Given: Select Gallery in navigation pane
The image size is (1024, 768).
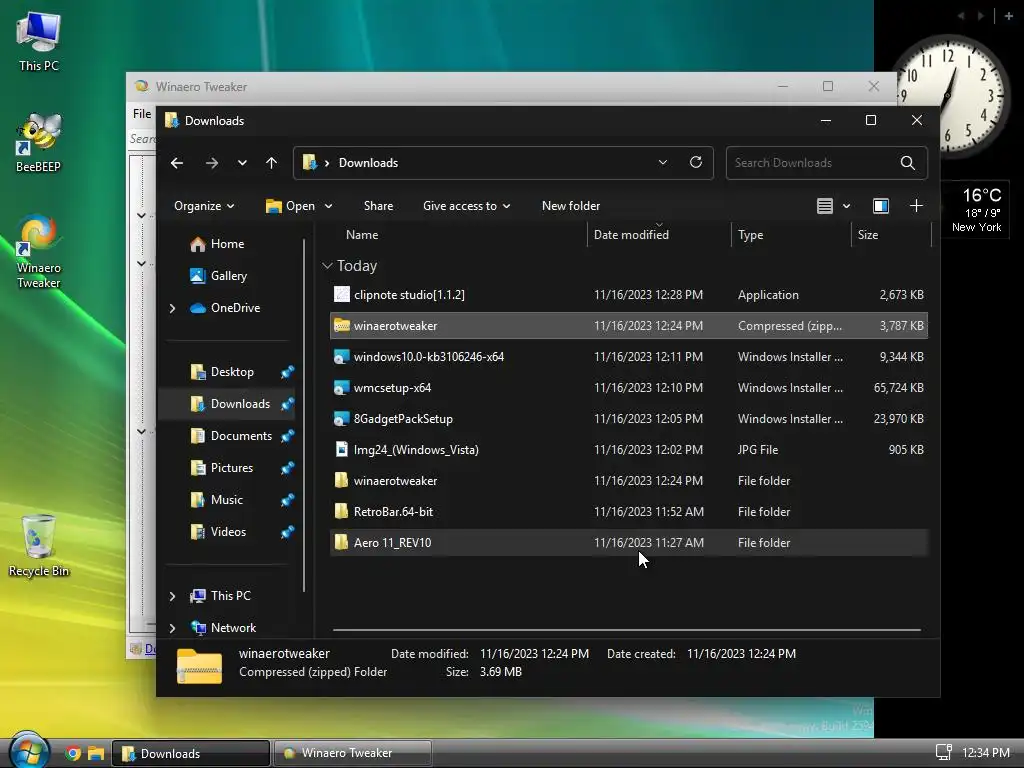Looking at the screenshot, I should [x=227, y=276].
